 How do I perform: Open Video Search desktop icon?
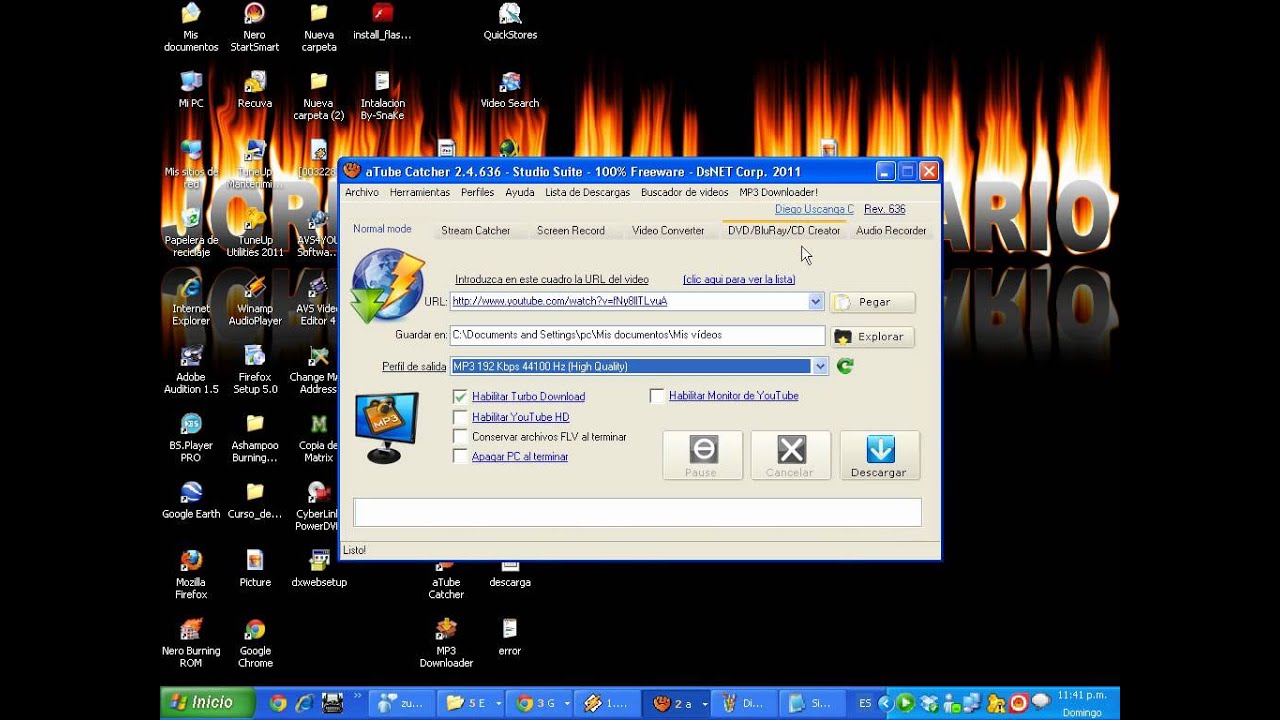tap(510, 90)
